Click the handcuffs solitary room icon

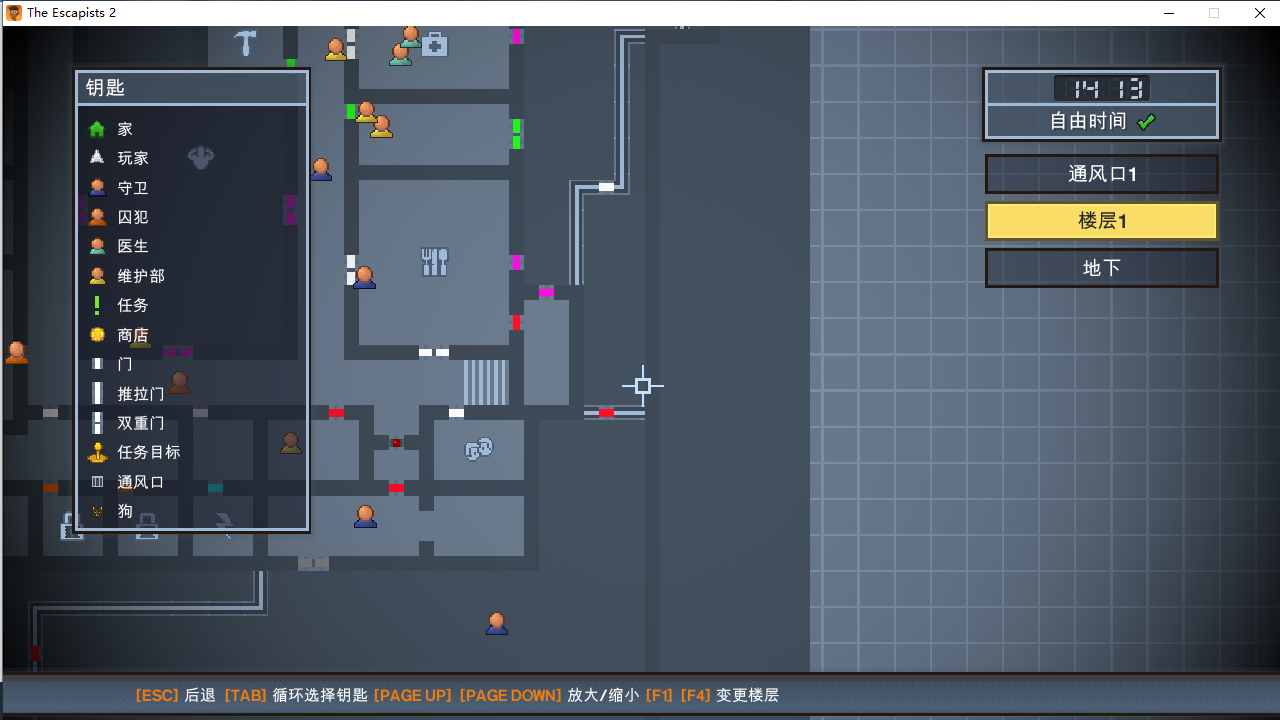pyautogui.click(x=479, y=449)
